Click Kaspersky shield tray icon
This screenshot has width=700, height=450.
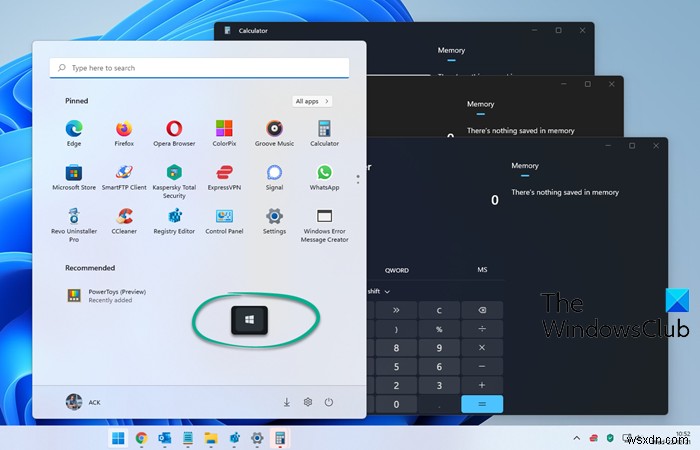[x=610, y=438]
